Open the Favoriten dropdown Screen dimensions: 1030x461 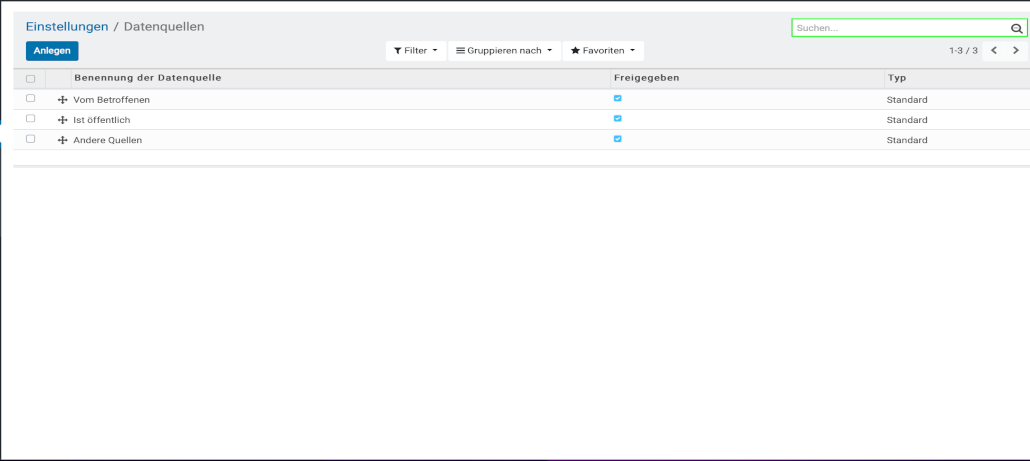(602, 50)
